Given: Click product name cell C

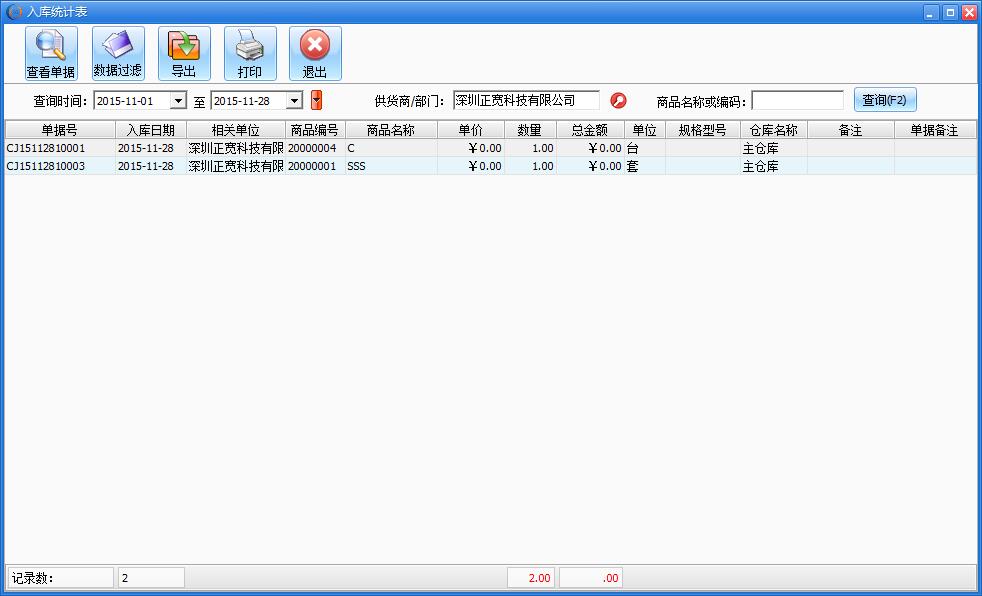Looking at the screenshot, I should [391, 148].
